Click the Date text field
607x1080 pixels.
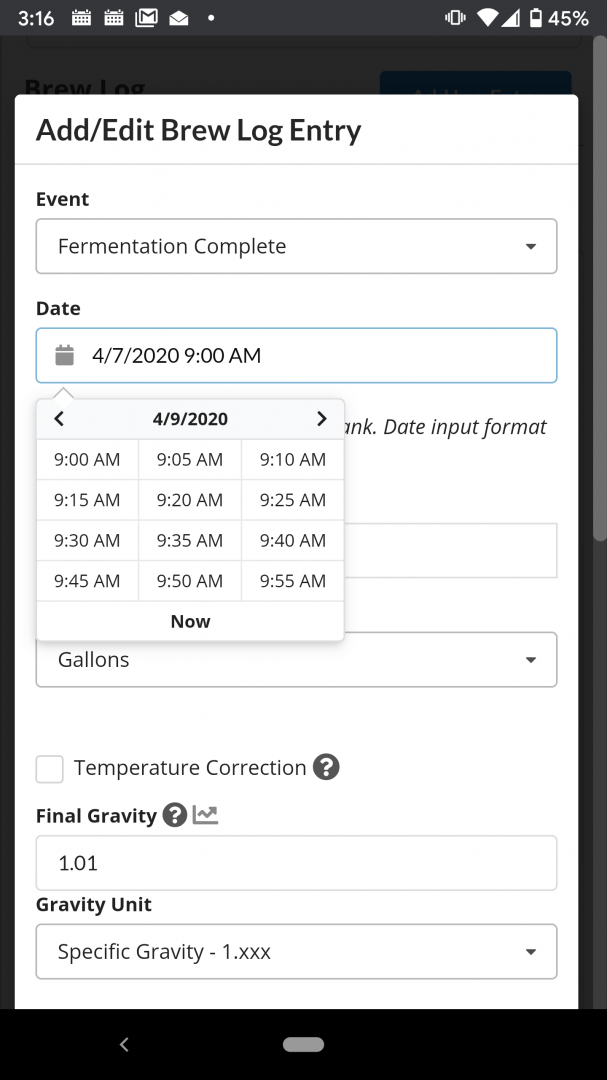click(x=296, y=355)
